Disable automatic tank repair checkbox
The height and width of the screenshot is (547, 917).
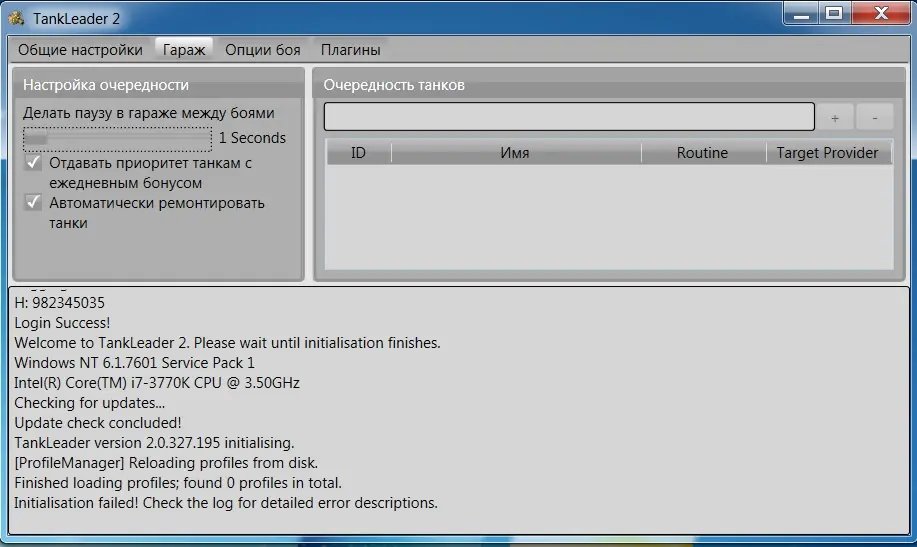34,202
